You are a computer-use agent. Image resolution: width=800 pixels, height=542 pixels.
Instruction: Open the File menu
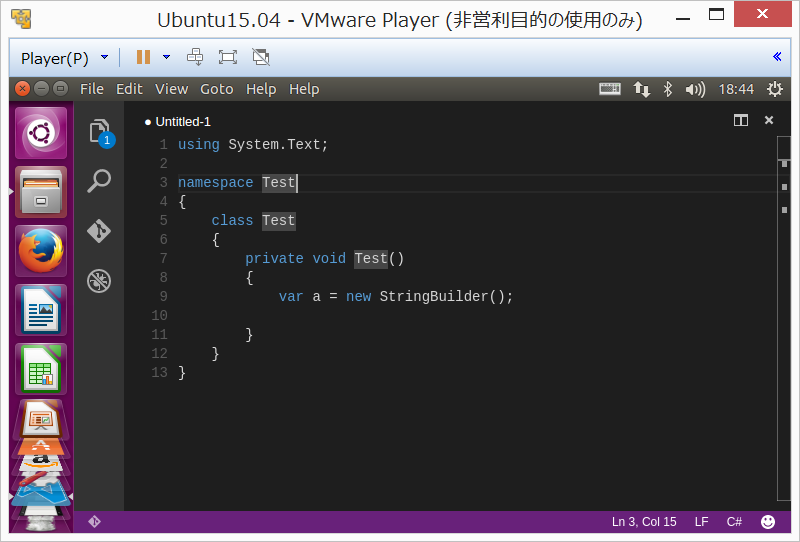92,89
